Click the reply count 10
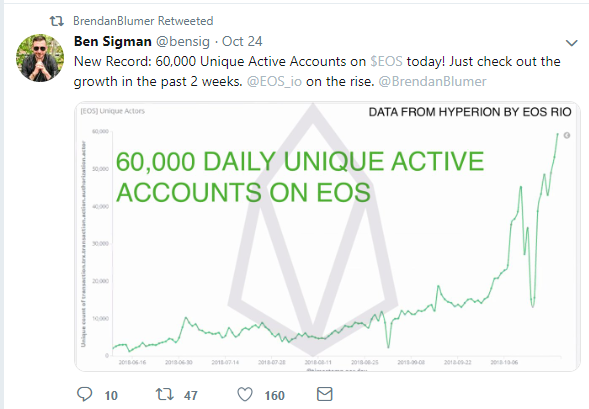 [x=111, y=395]
